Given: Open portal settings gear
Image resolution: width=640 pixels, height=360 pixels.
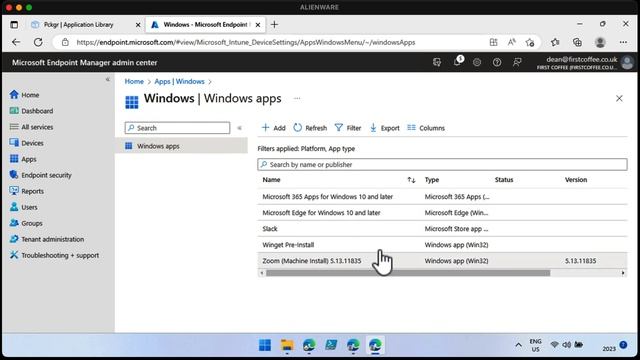Looking at the screenshot, I should pyautogui.click(x=477, y=62).
